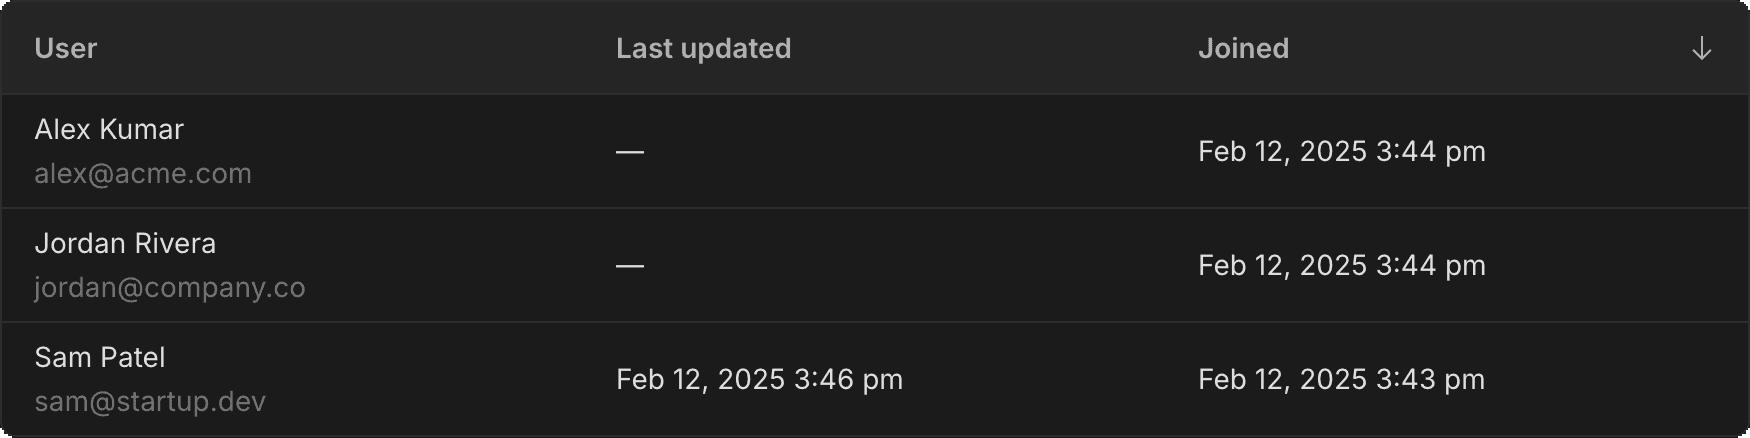Click the Joined column header label
1750x438 pixels.
point(1243,49)
